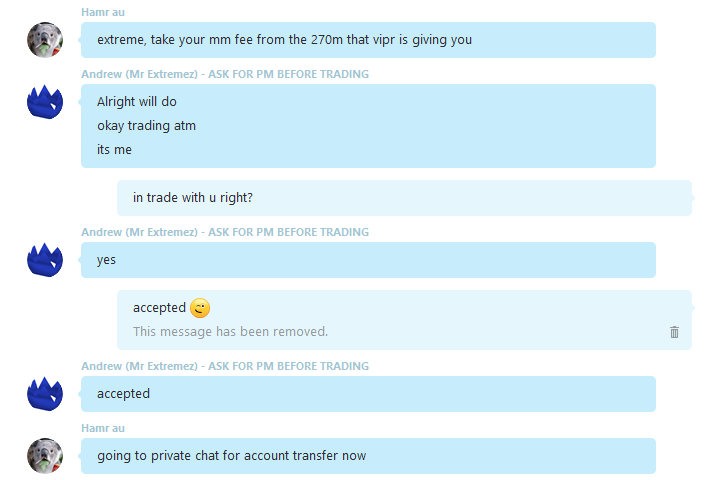Click the trash icon on removed message
This screenshot has height=480, width=715.
click(674, 332)
